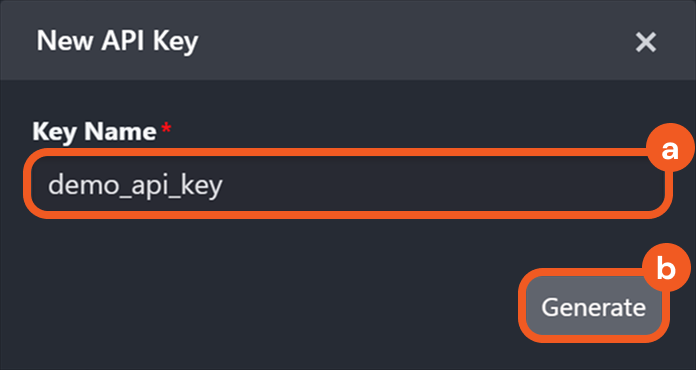Place cursor in the demo_api_key text

click(135, 185)
